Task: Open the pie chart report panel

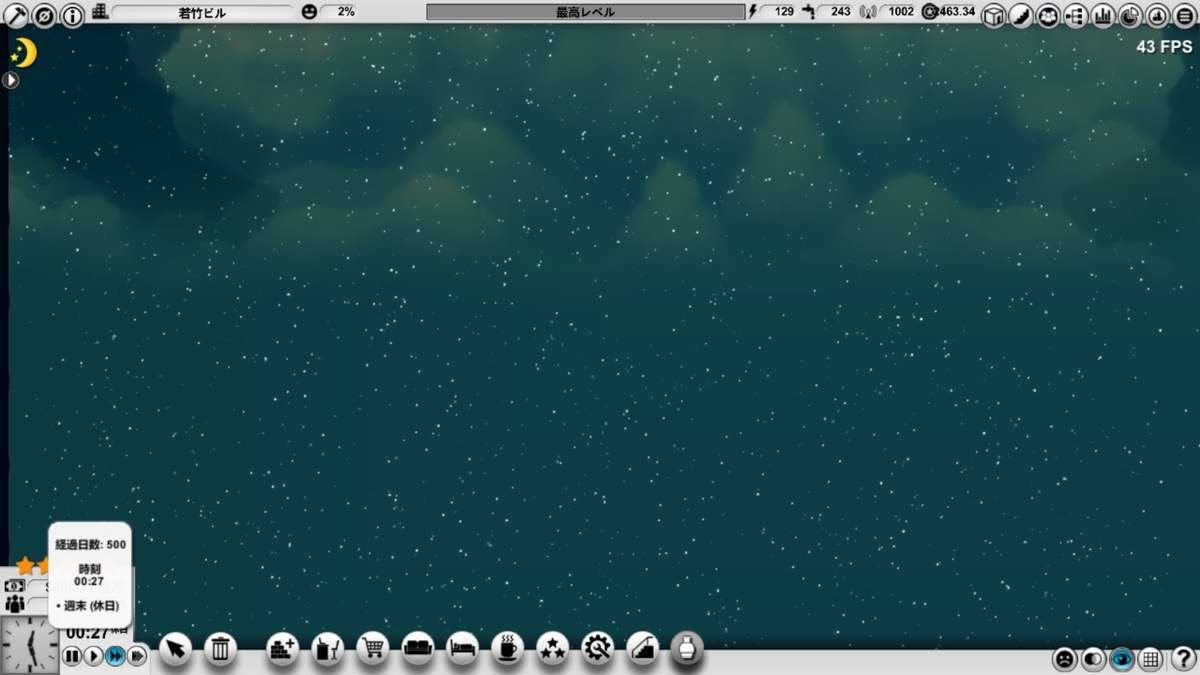Action: (x=1131, y=15)
